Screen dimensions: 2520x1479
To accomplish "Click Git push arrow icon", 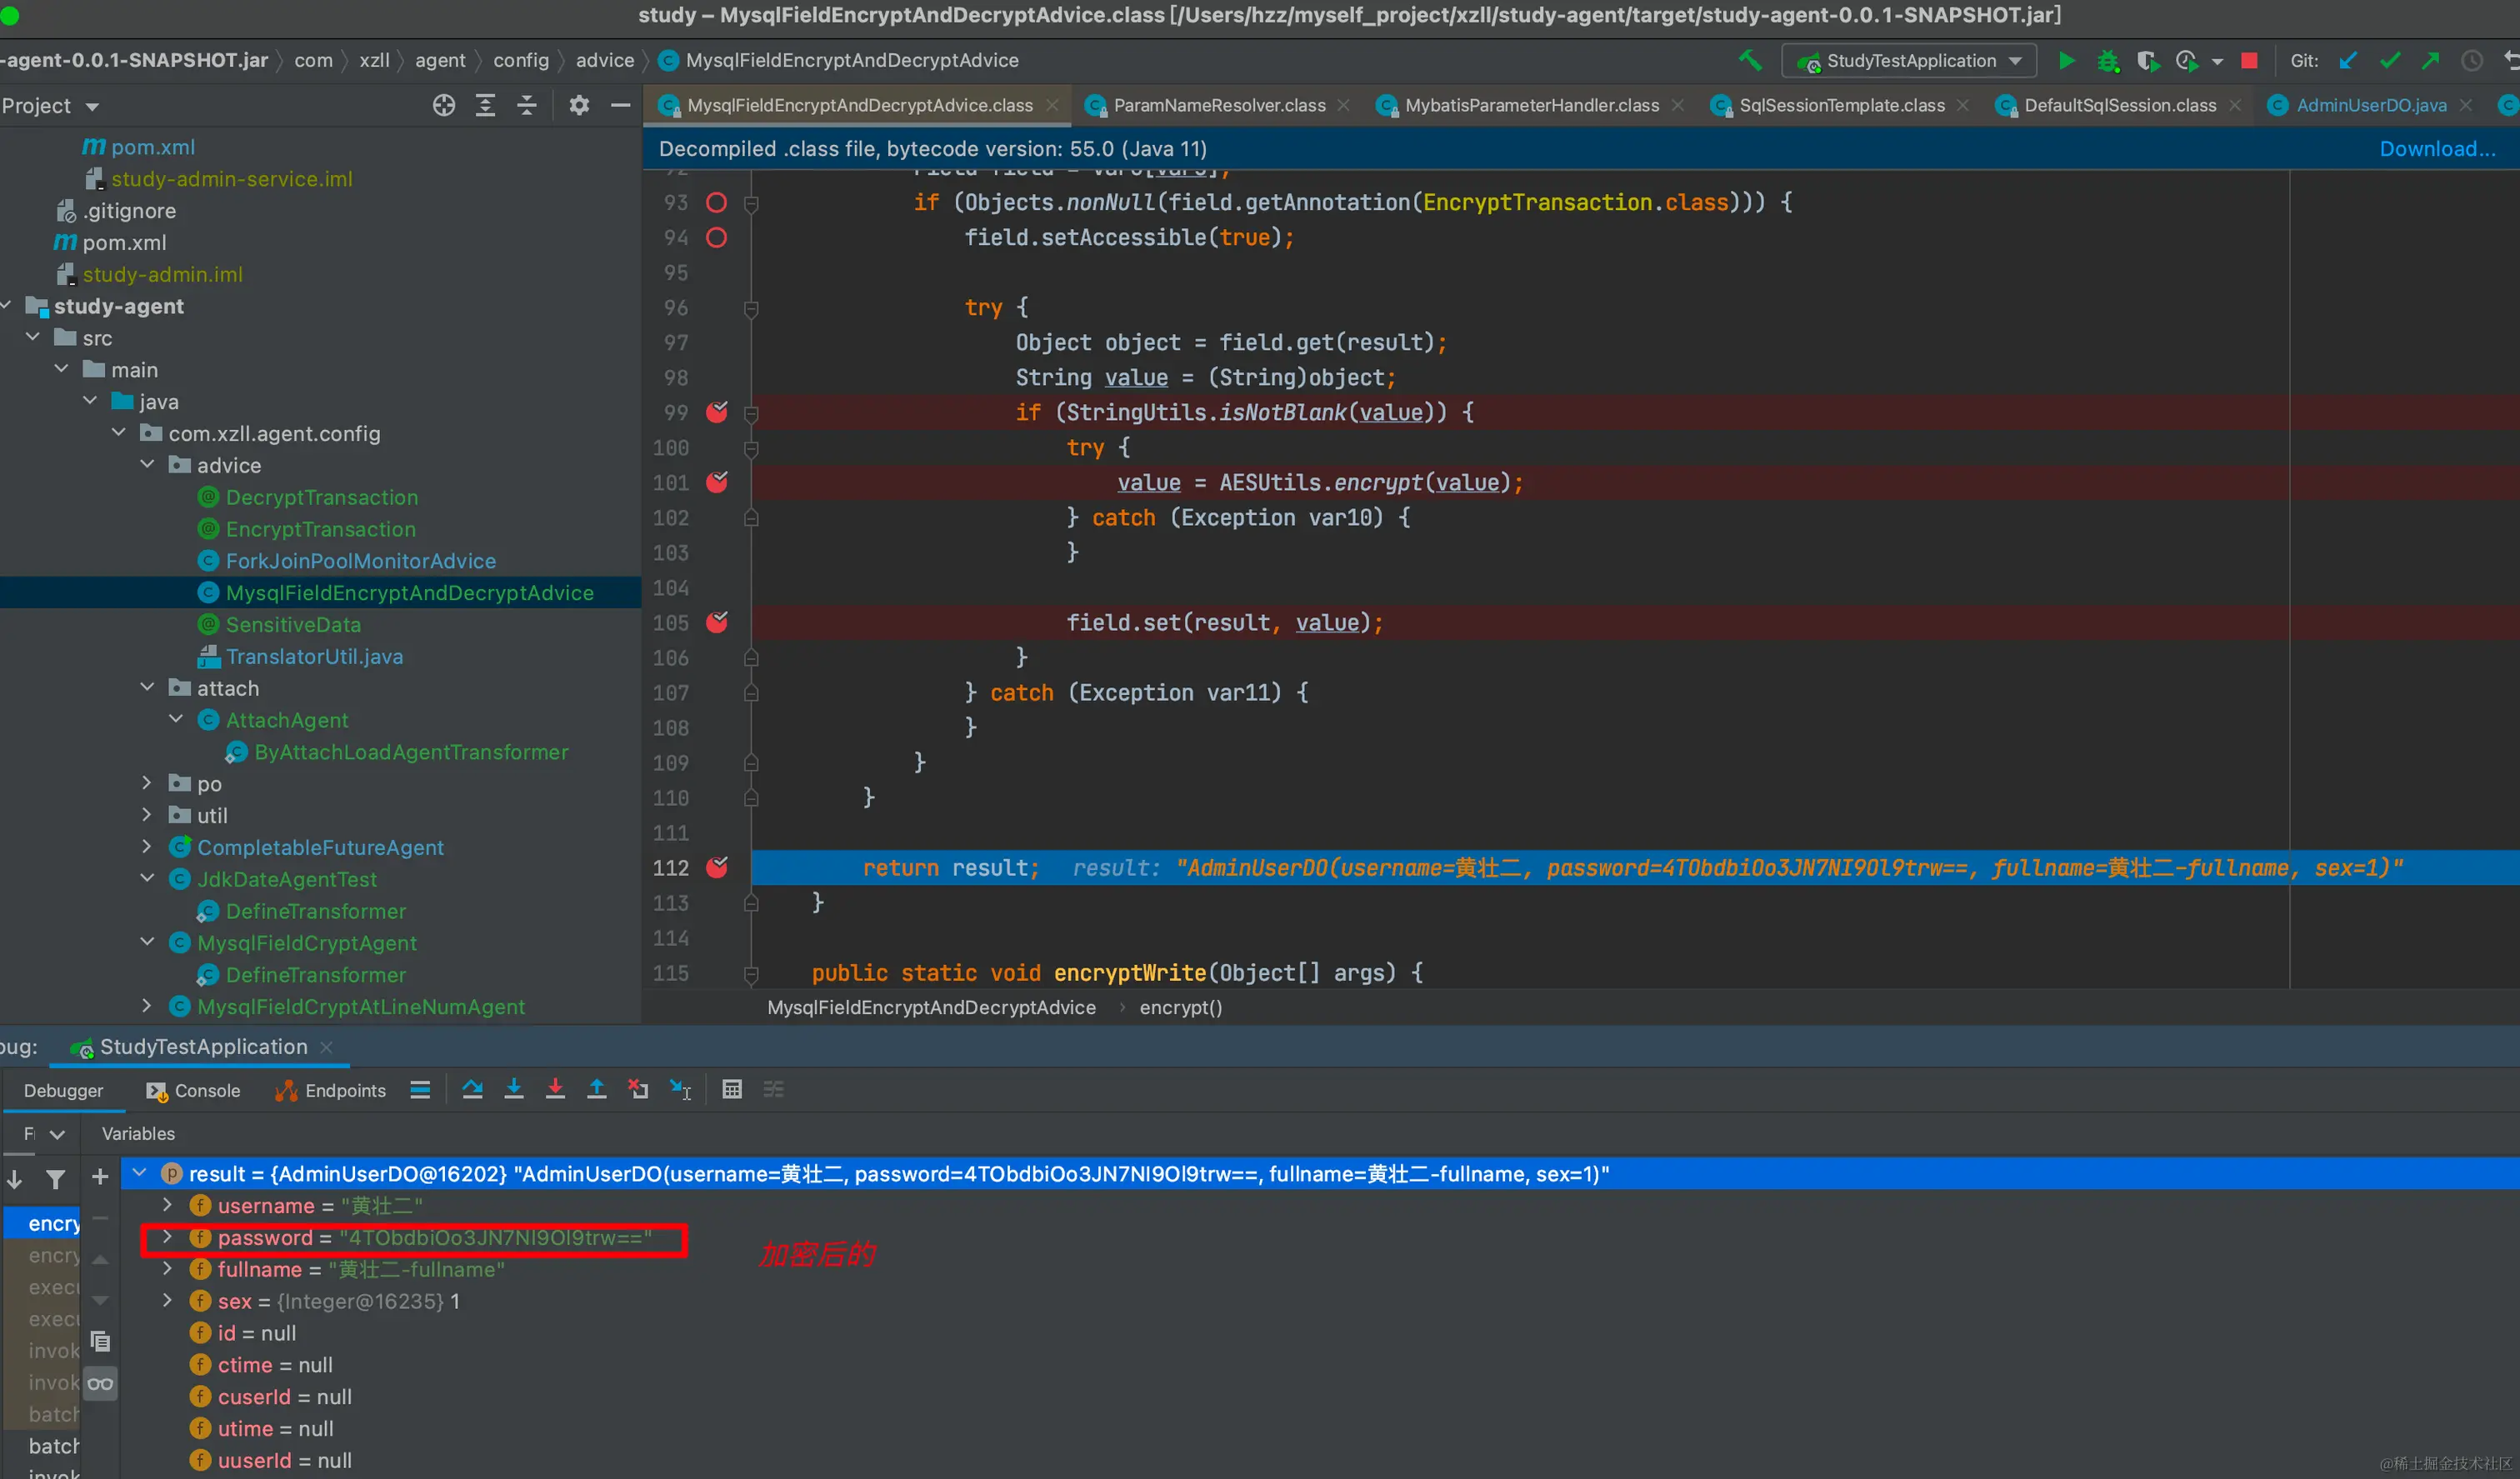I will pos(2430,61).
